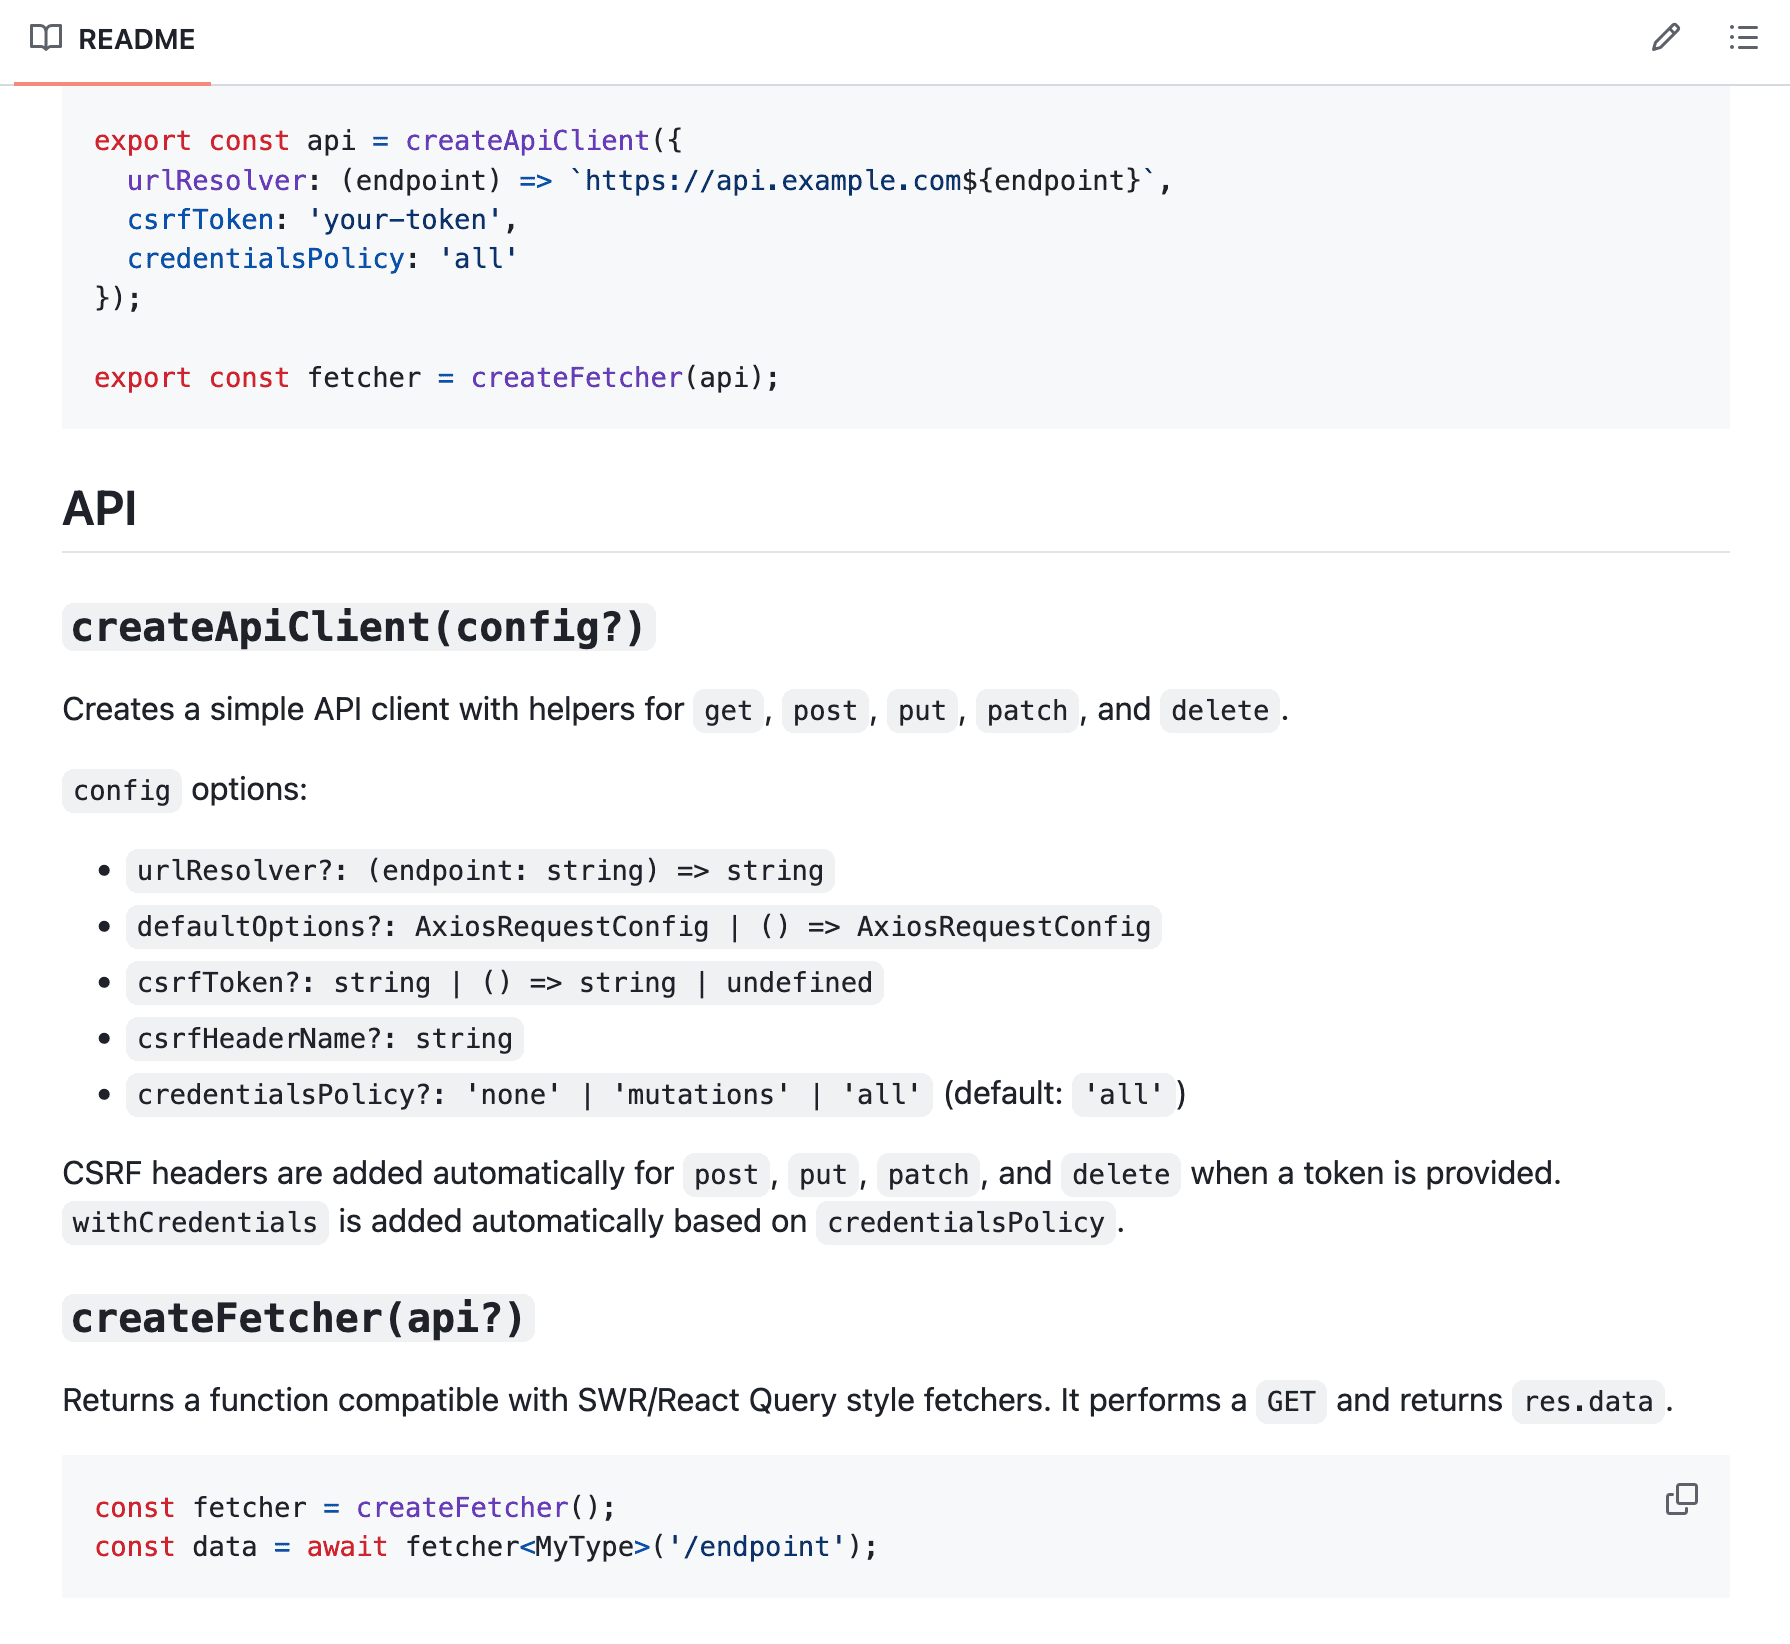This screenshot has width=1790, height=1644.
Task: Click the inline 'config' code label
Action: (122, 791)
